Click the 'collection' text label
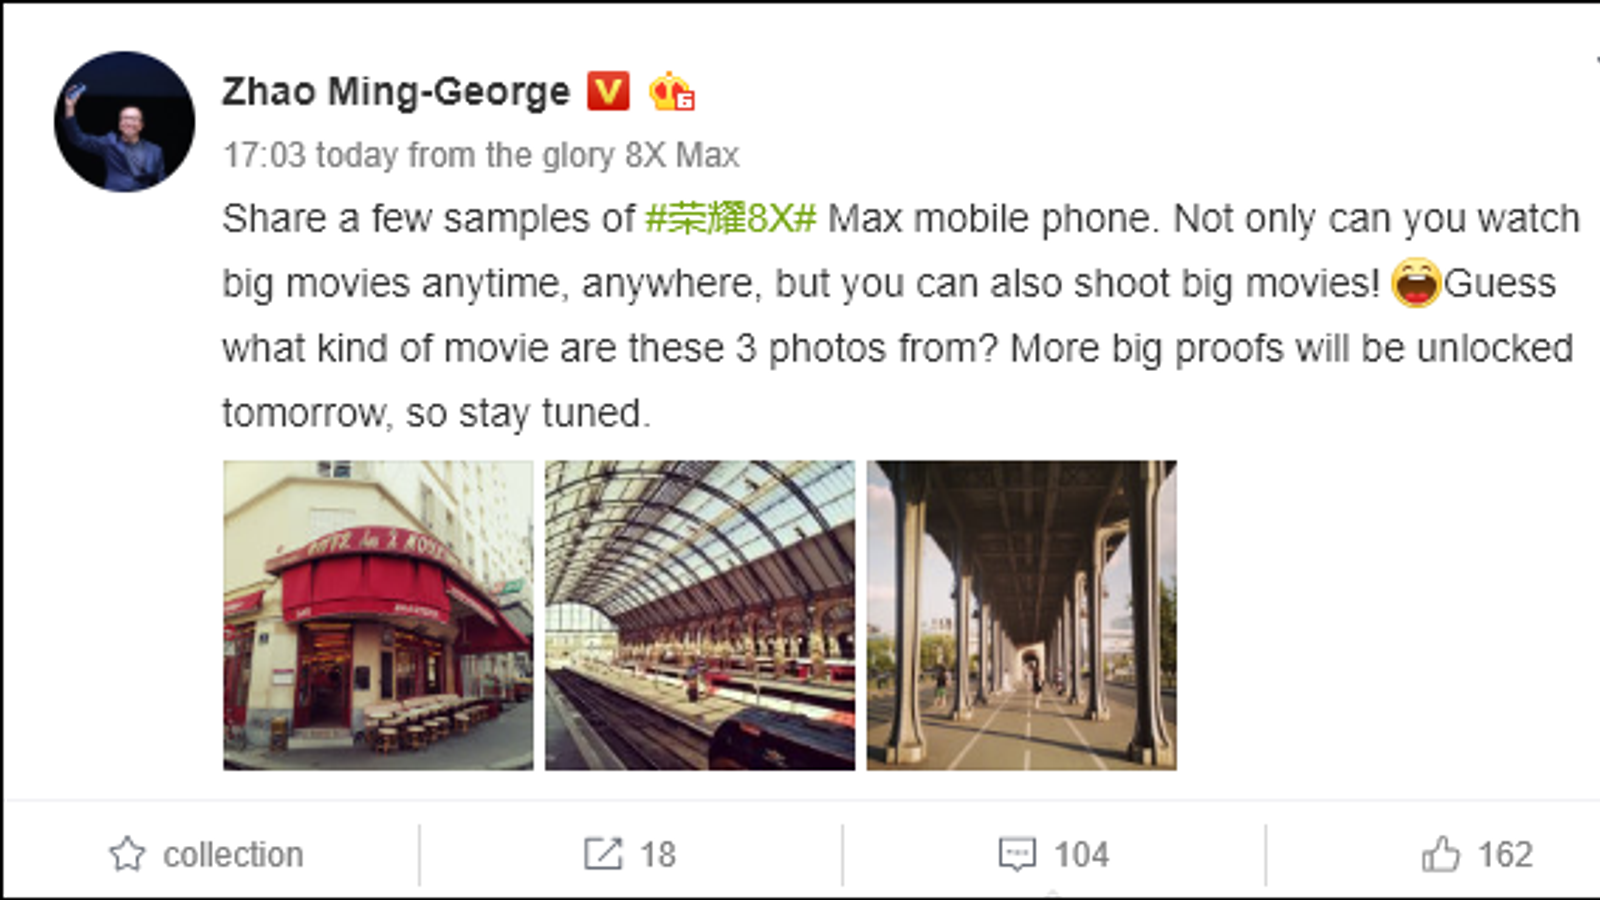Viewport: 1600px width, 900px height. [233, 855]
